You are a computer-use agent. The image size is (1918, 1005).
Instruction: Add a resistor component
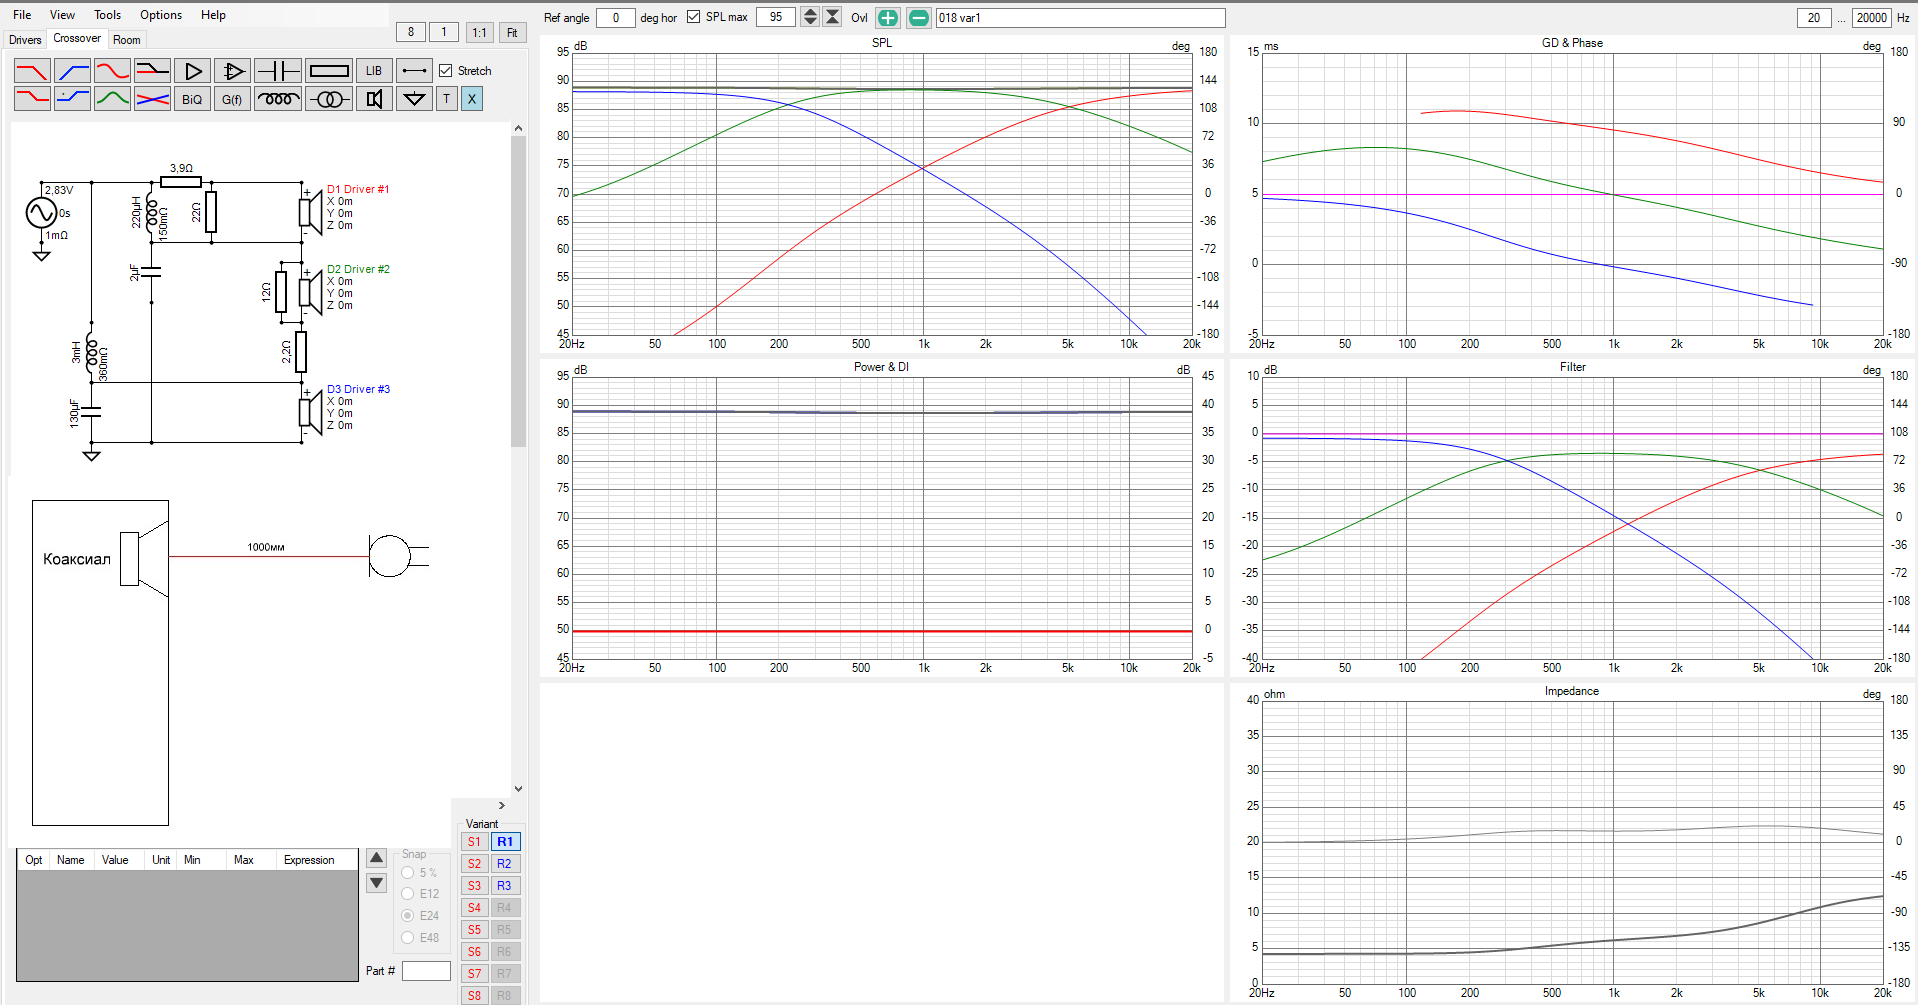click(328, 71)
